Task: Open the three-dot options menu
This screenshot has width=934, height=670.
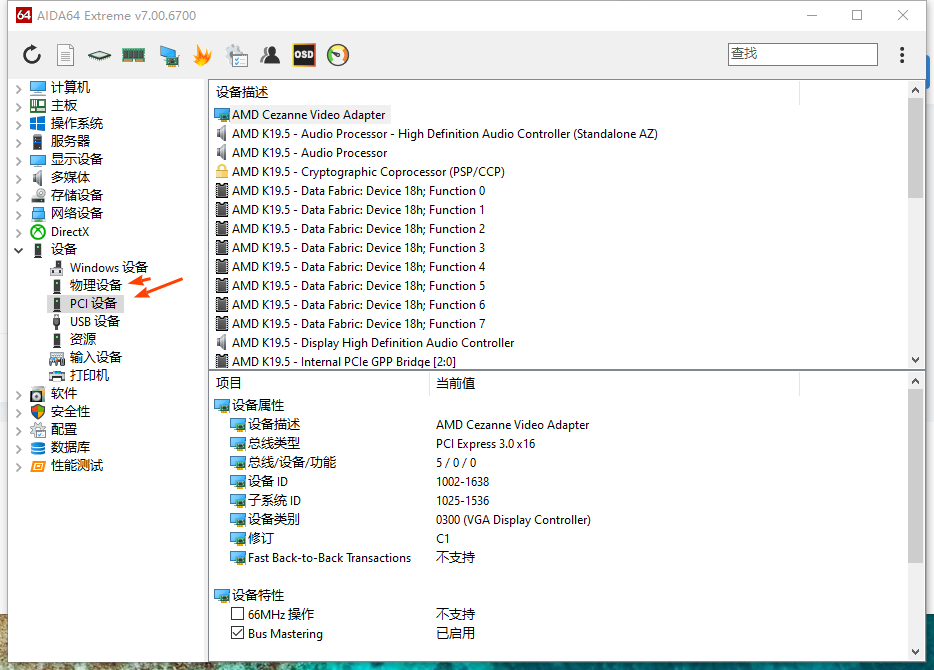Action: coord(902,55)
